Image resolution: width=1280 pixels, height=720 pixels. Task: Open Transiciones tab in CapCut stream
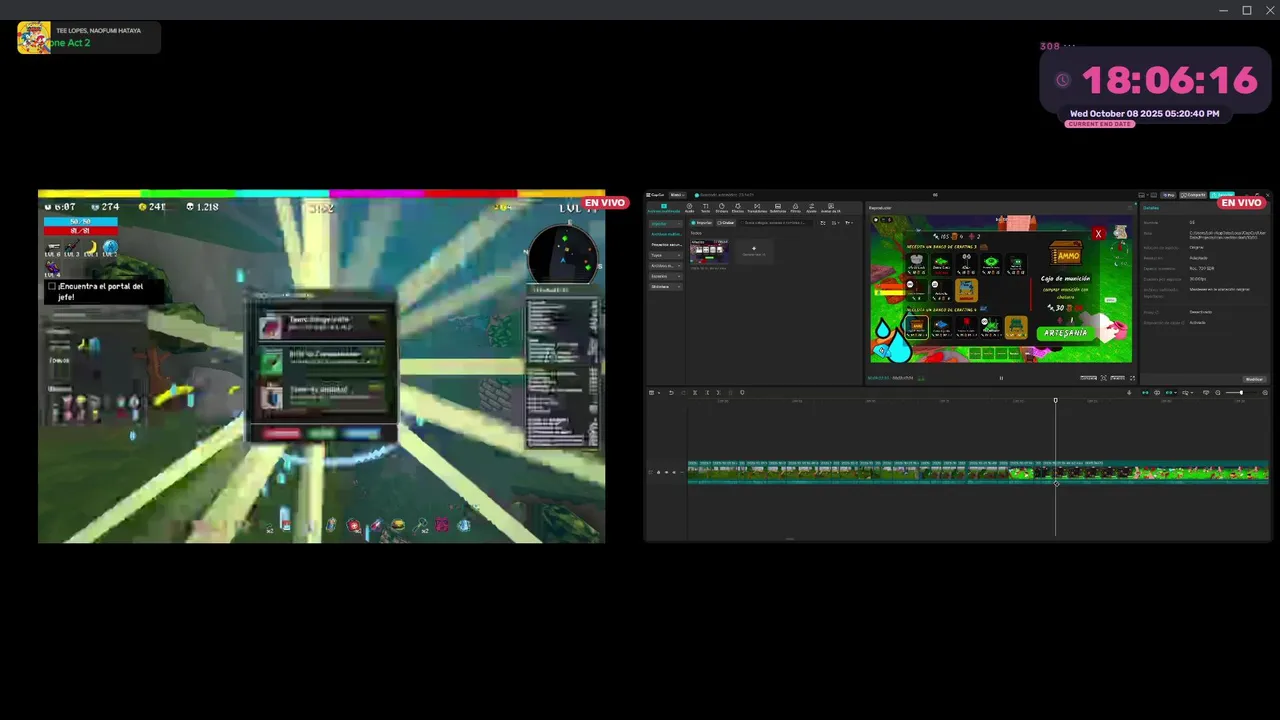757,207
